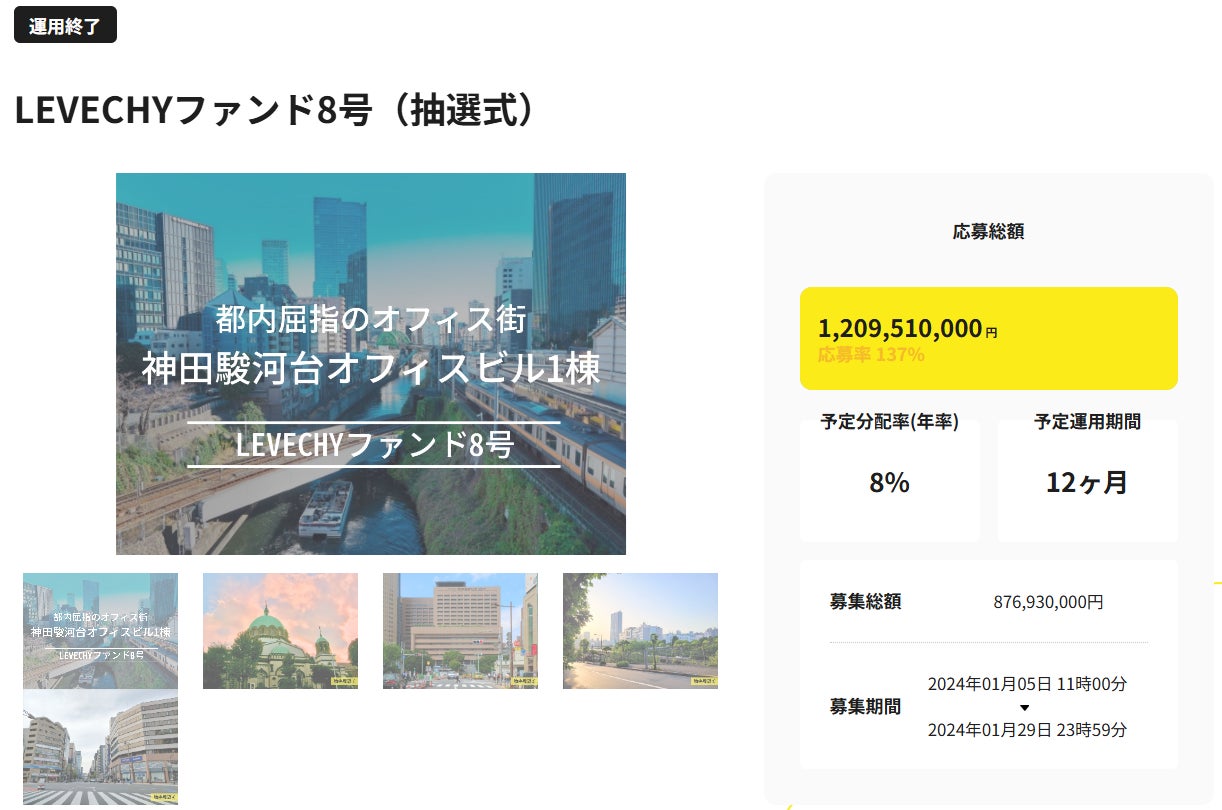
Task: Click the 募集総額 label
Action: pyautogui.click(x=865, y=602)
